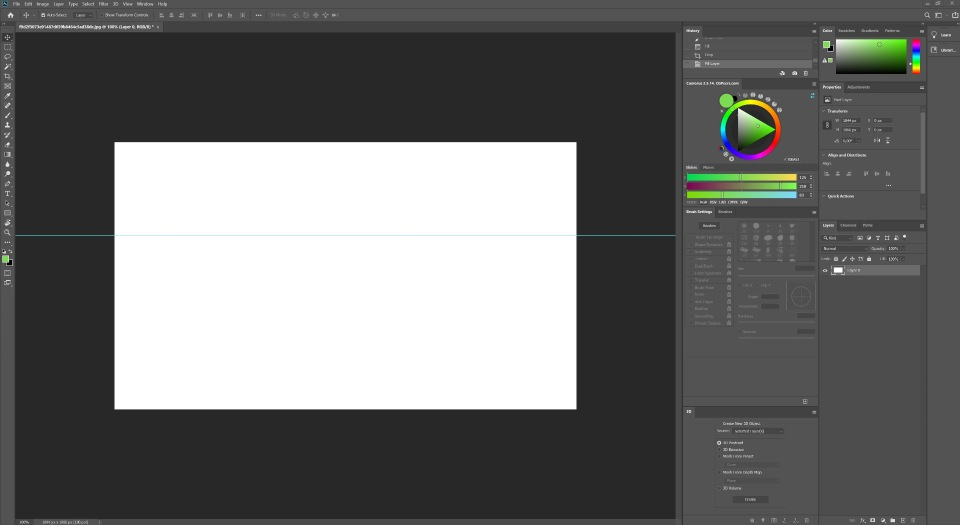
Task: Click the Create button in 3D panel
Action: pos(751,499)
